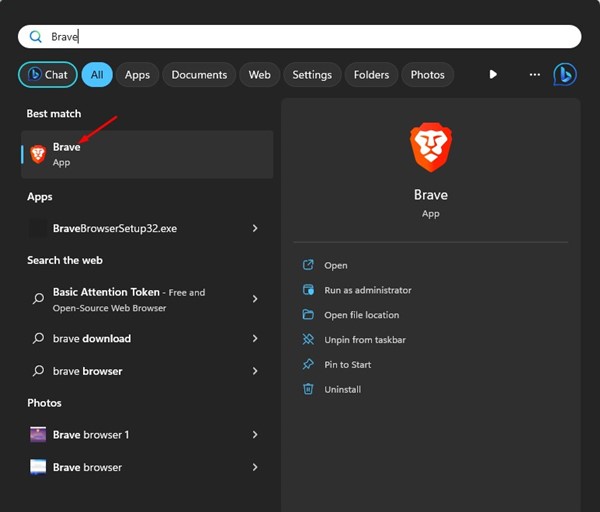Select the brave download web suggestion
Image resolution: width=600 pixels, height=512 pixels.
pos(147,339)
